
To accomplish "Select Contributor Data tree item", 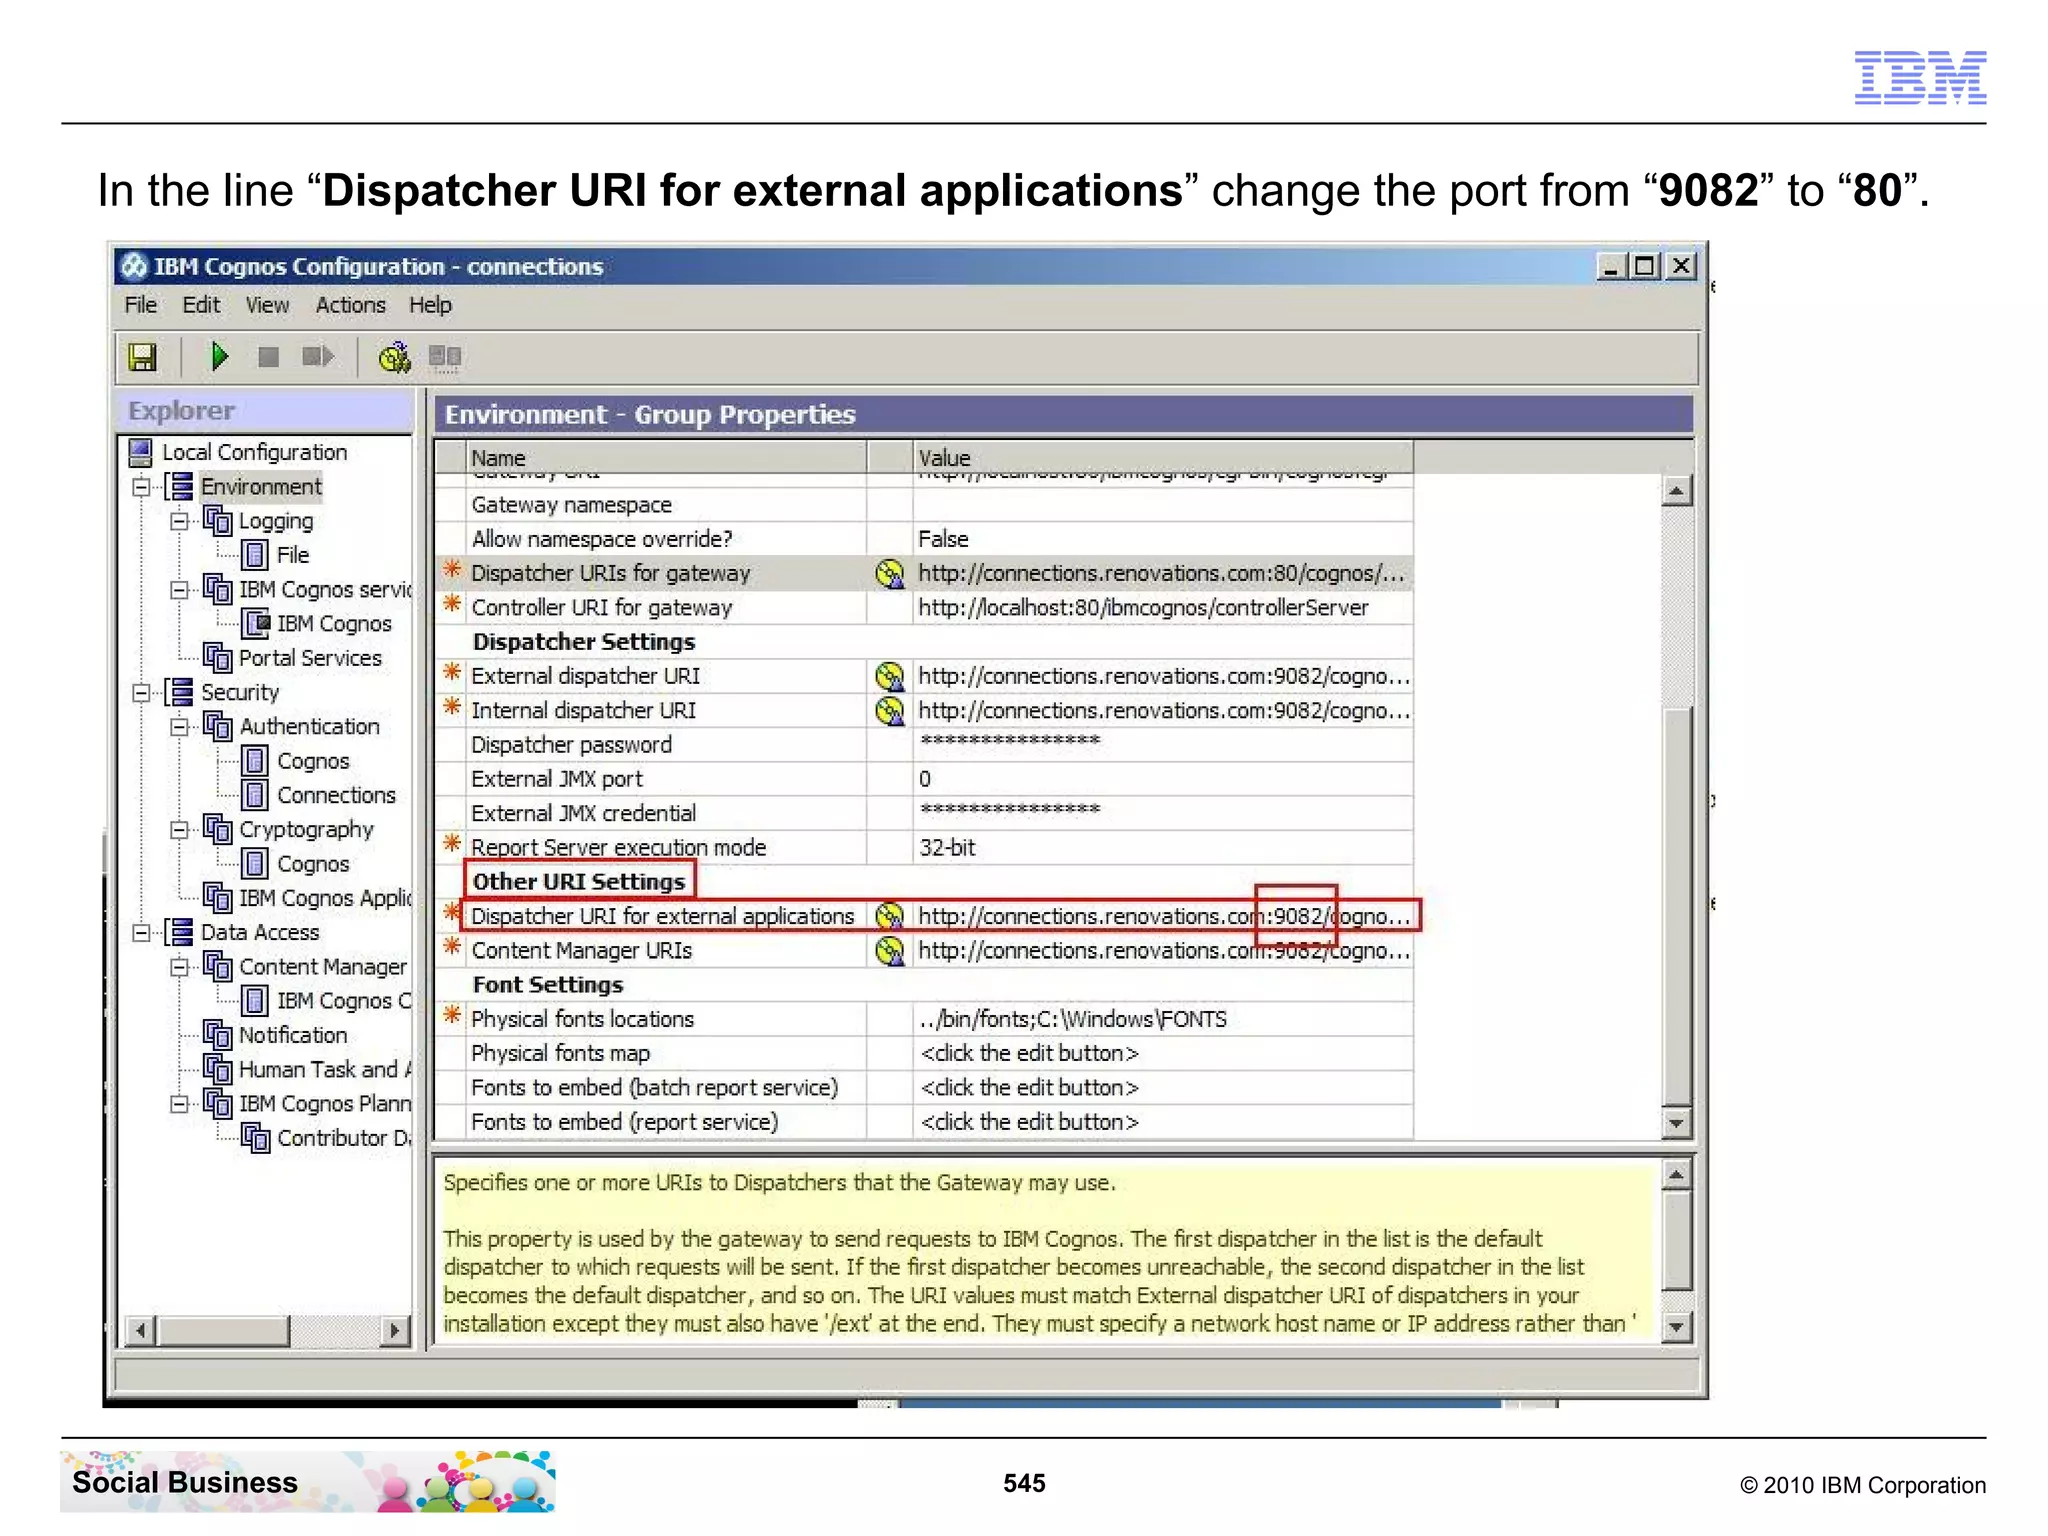I will click(x=343, y=1138).
